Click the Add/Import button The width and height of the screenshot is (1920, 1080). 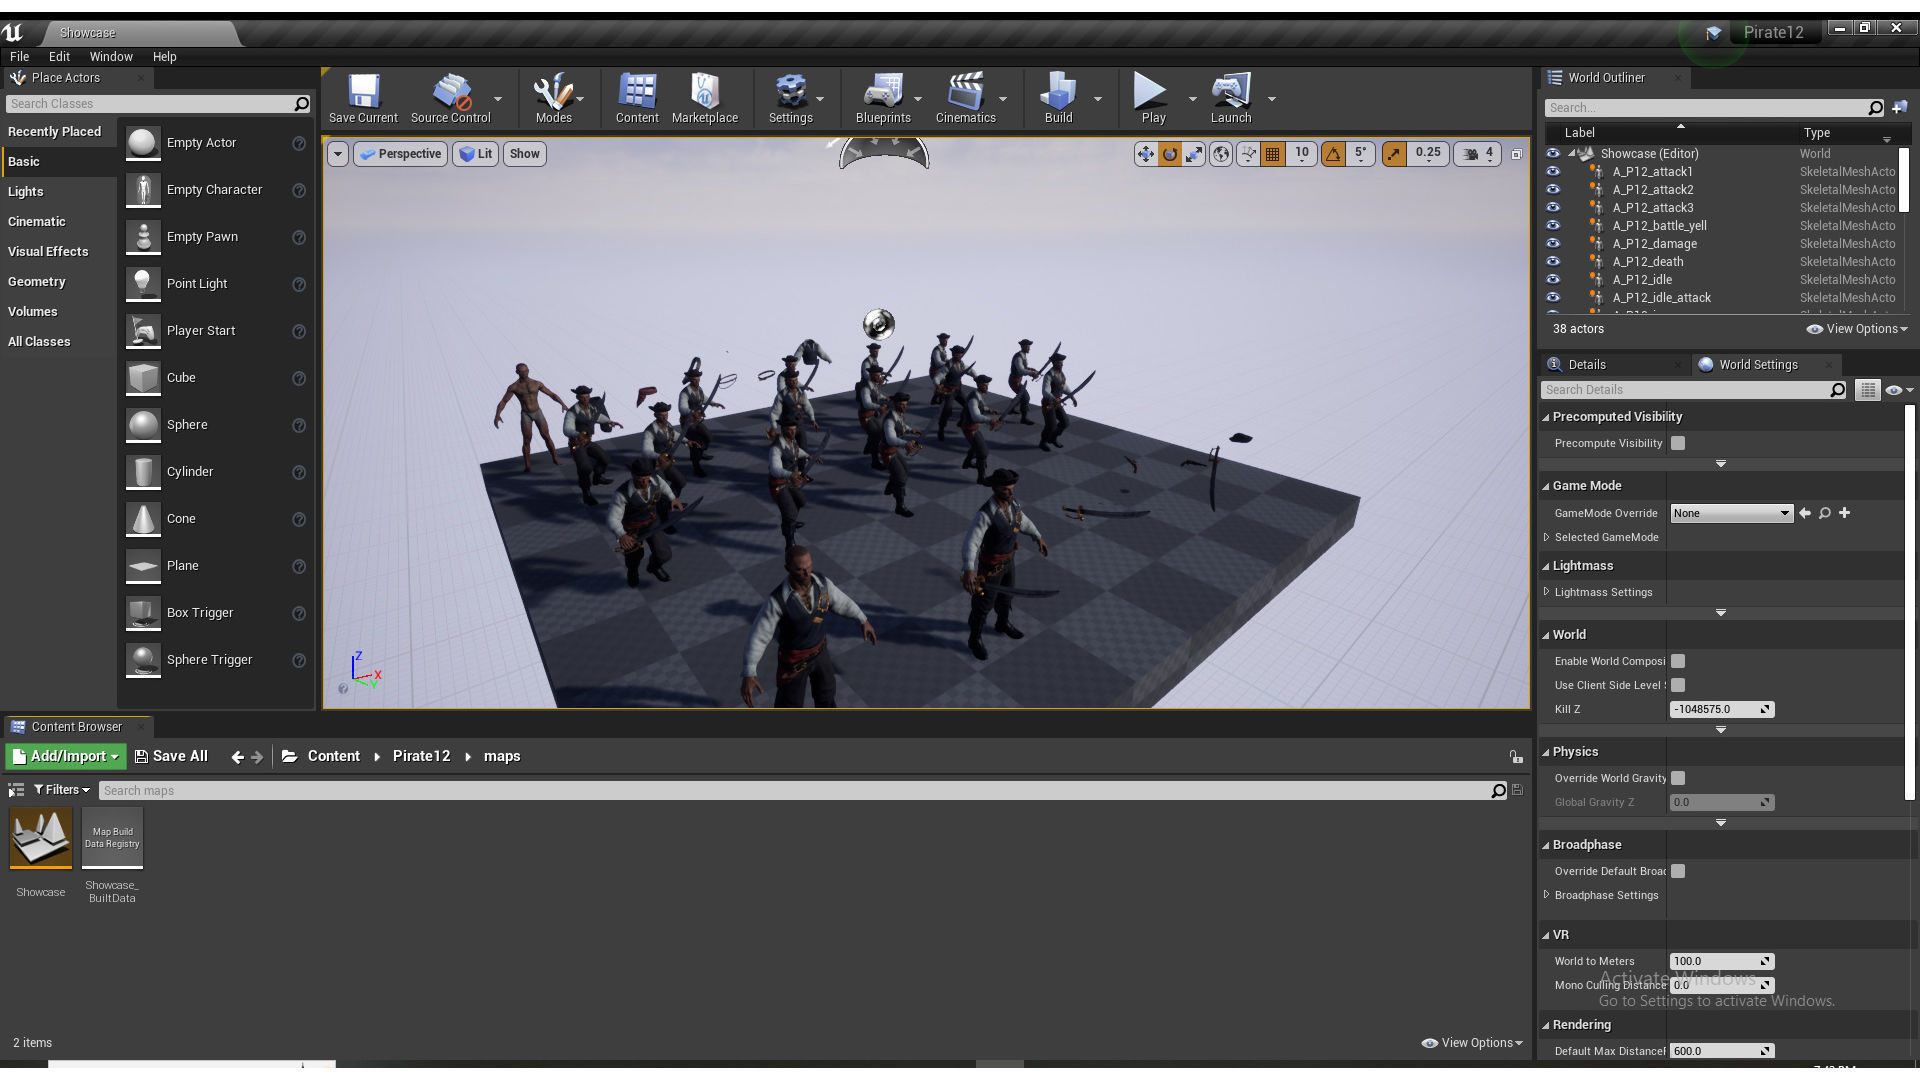(66, 757)
